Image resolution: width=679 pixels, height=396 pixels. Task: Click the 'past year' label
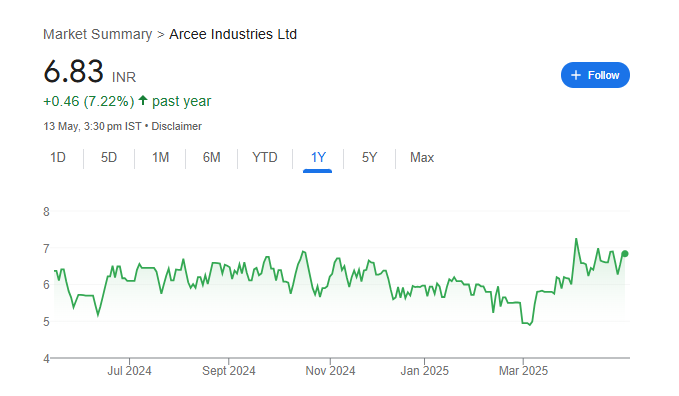[181, 101]
